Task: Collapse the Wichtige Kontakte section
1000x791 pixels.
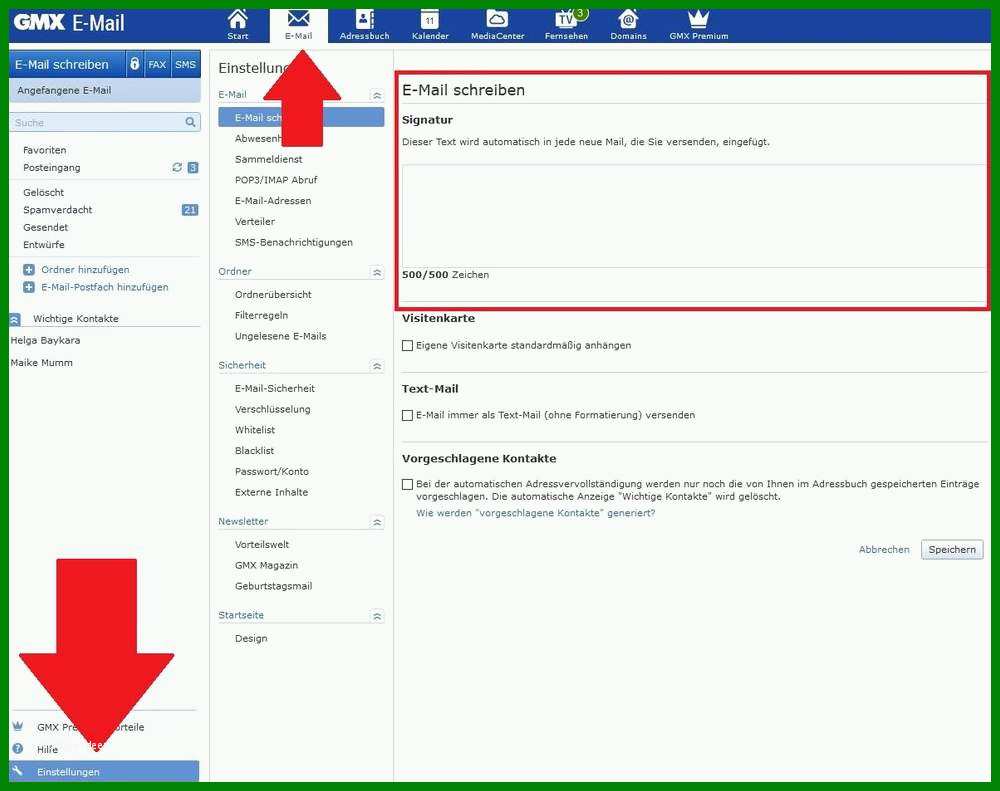Action: [x=15, y=319]
